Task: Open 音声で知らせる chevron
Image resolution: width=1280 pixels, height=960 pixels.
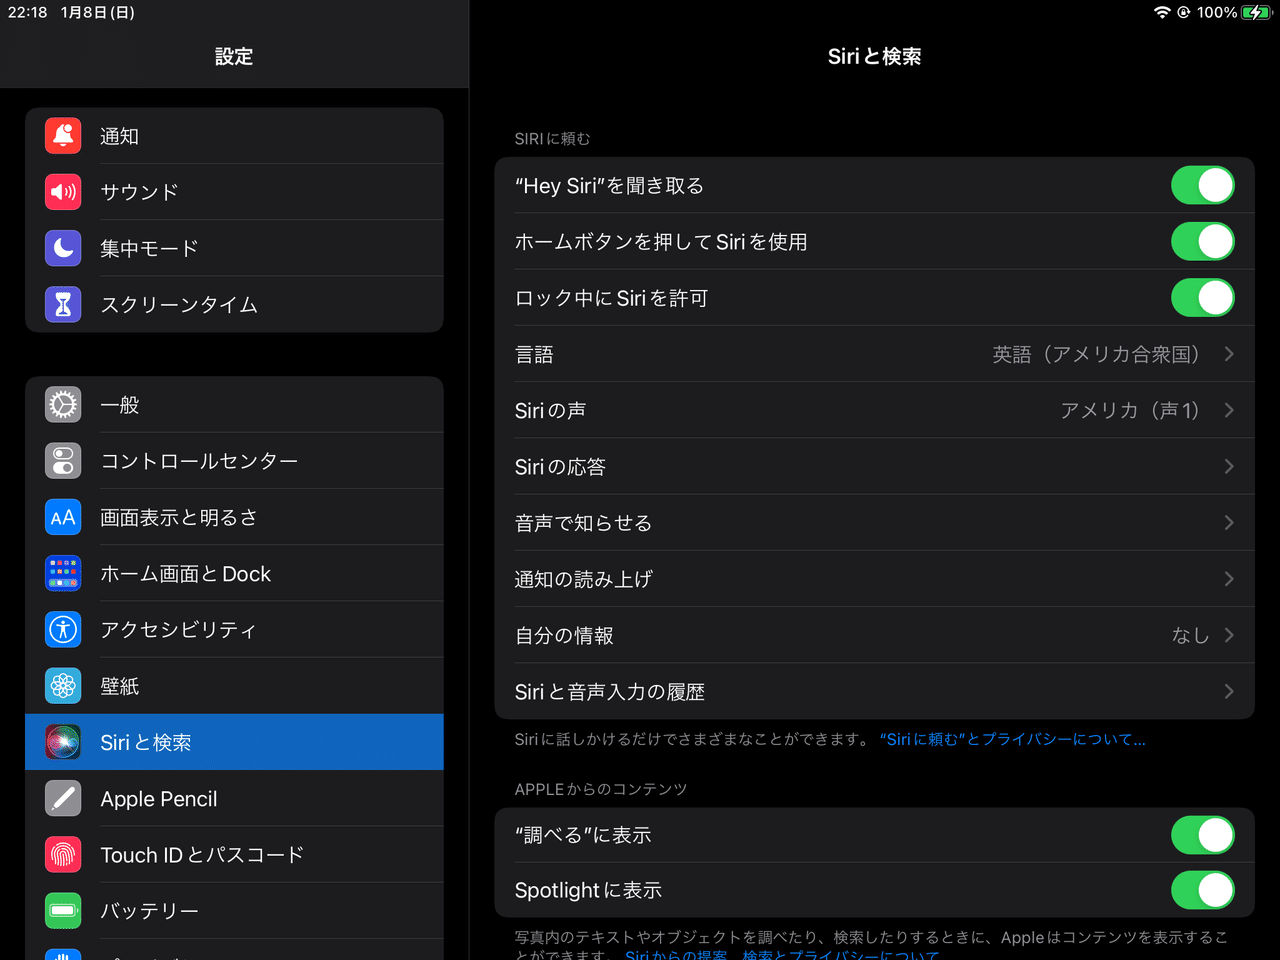Action: click(x=1229, y=523)
